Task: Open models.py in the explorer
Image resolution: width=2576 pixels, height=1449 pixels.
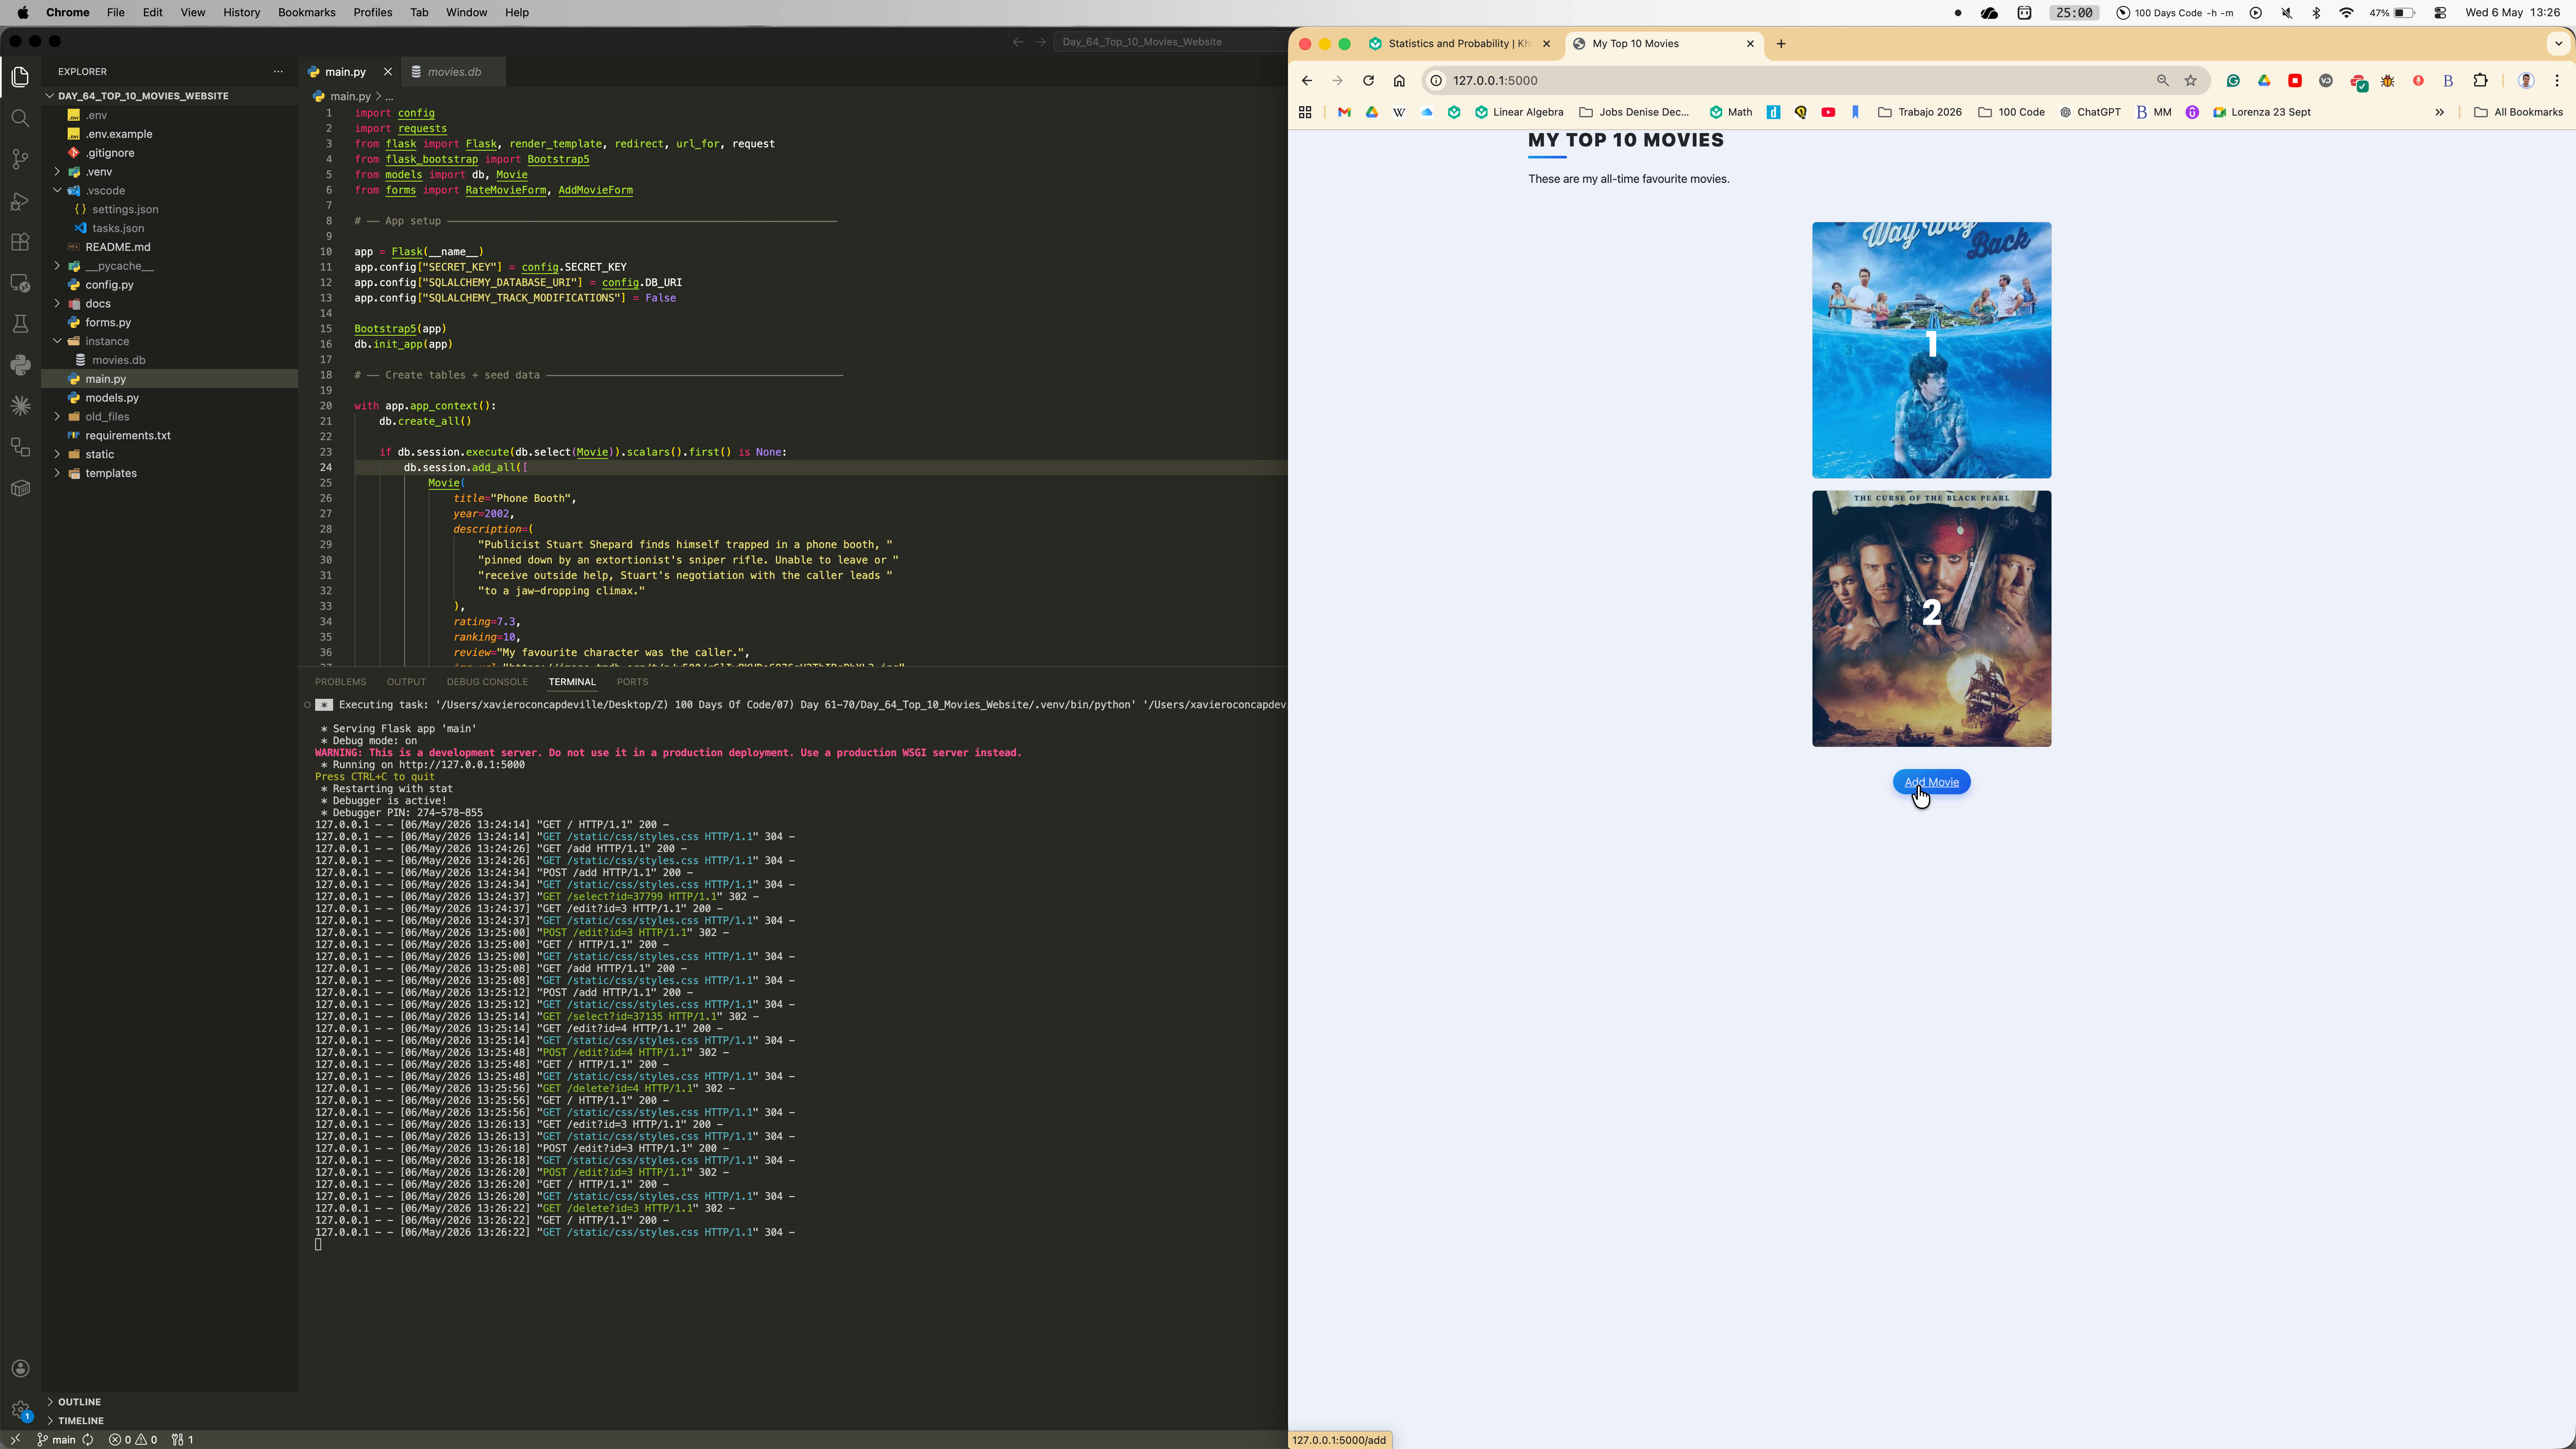Action: [x=112, y=398]
